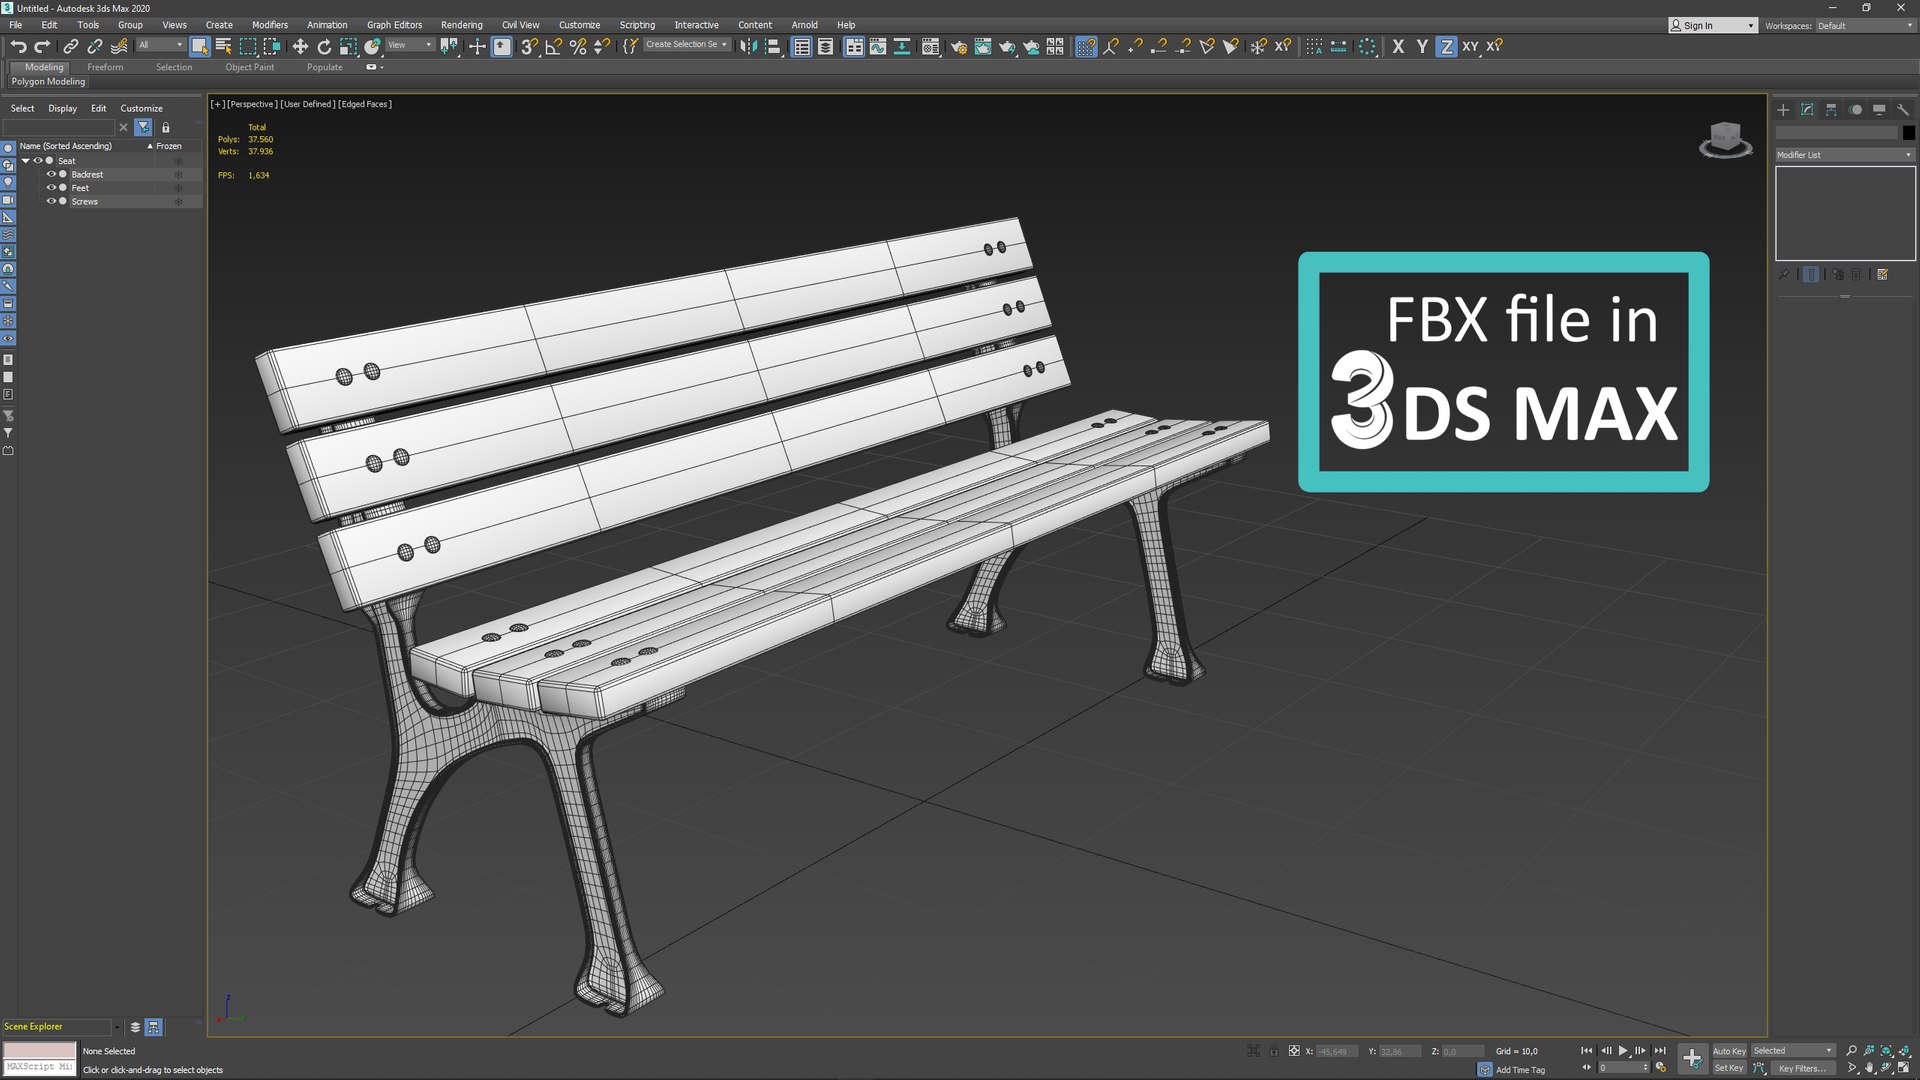Toggle the 3D Snaps button
This screenshot has width=1920, height=1080.
pos(529,46)
